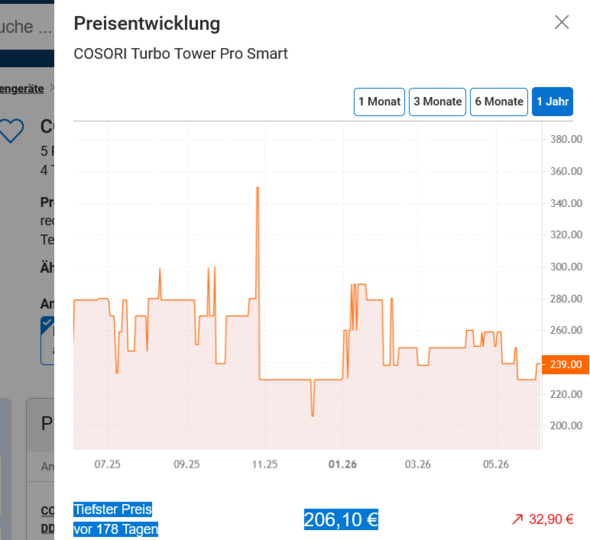The width and height of the screenshot is (590, 540).
Task: Click the 01.26 x-axis label
Action: tap(342, 464)
